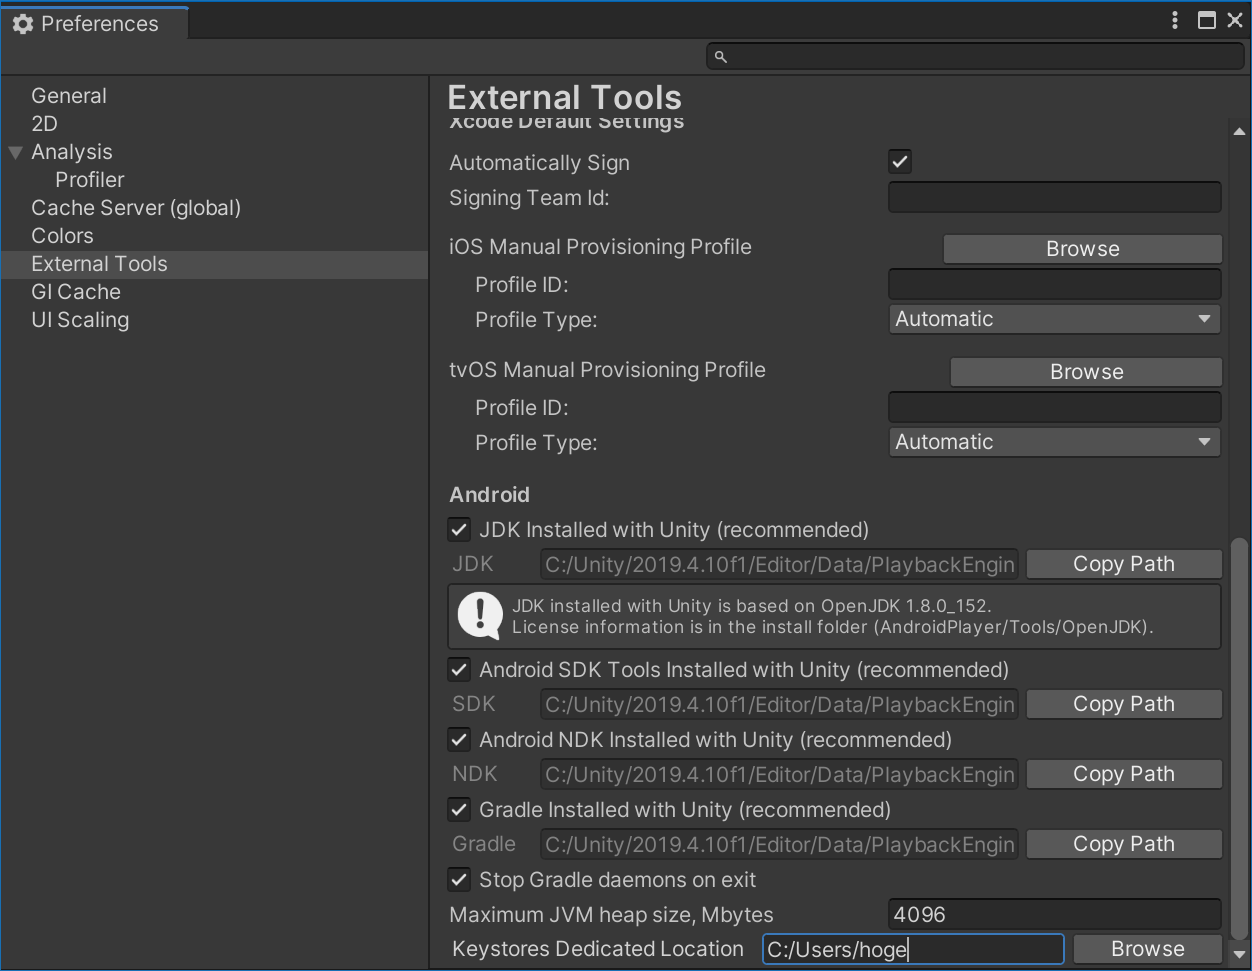Browse for iOS Manual Provisioning Profile
Screen dimensions: 1252x971
(x=1082, y=249)
